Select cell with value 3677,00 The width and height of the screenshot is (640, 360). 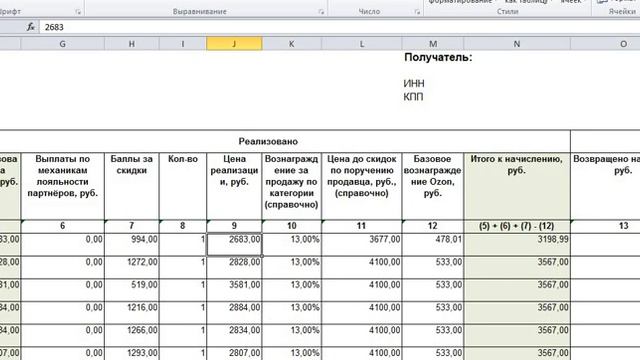tap(362, 244)
